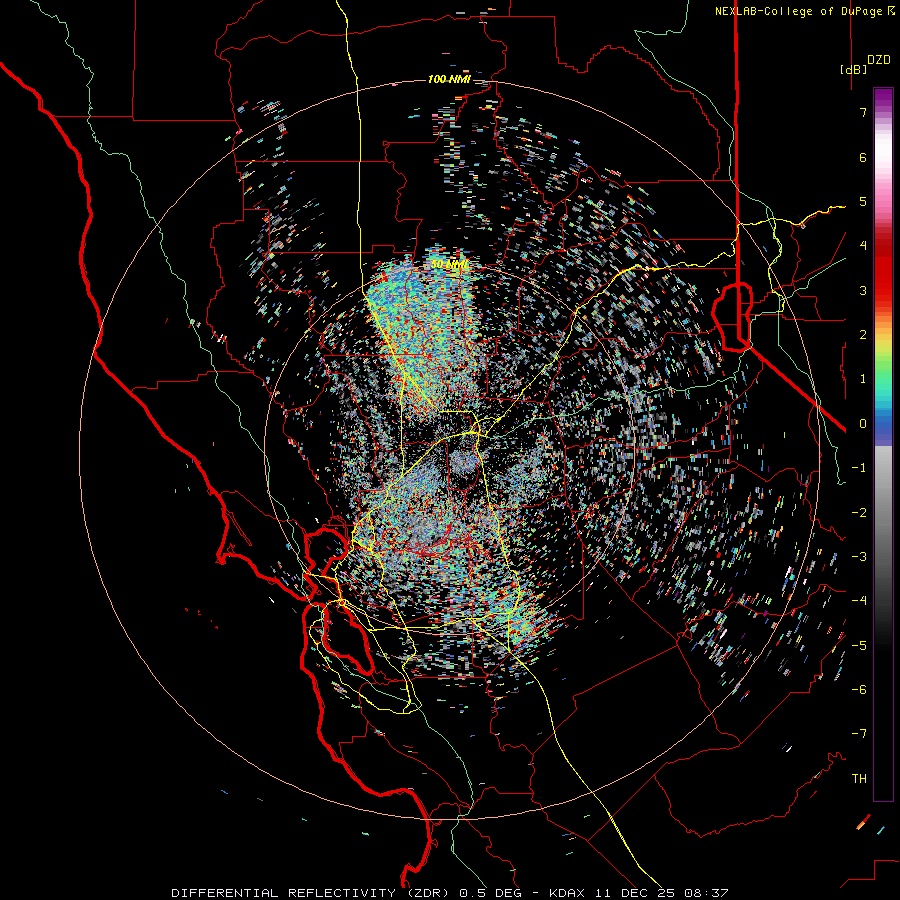The height and width of the screenshot is (900, 900).
Task: Select the 3 value on the color scale
Action: coord(863,290)
